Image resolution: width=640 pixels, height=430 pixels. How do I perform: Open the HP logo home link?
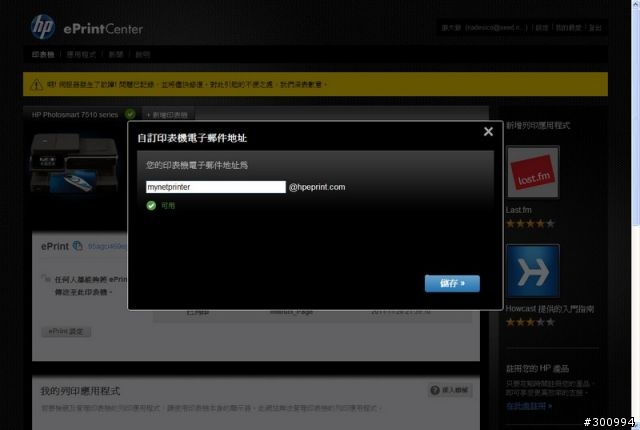tap(43, 27)
